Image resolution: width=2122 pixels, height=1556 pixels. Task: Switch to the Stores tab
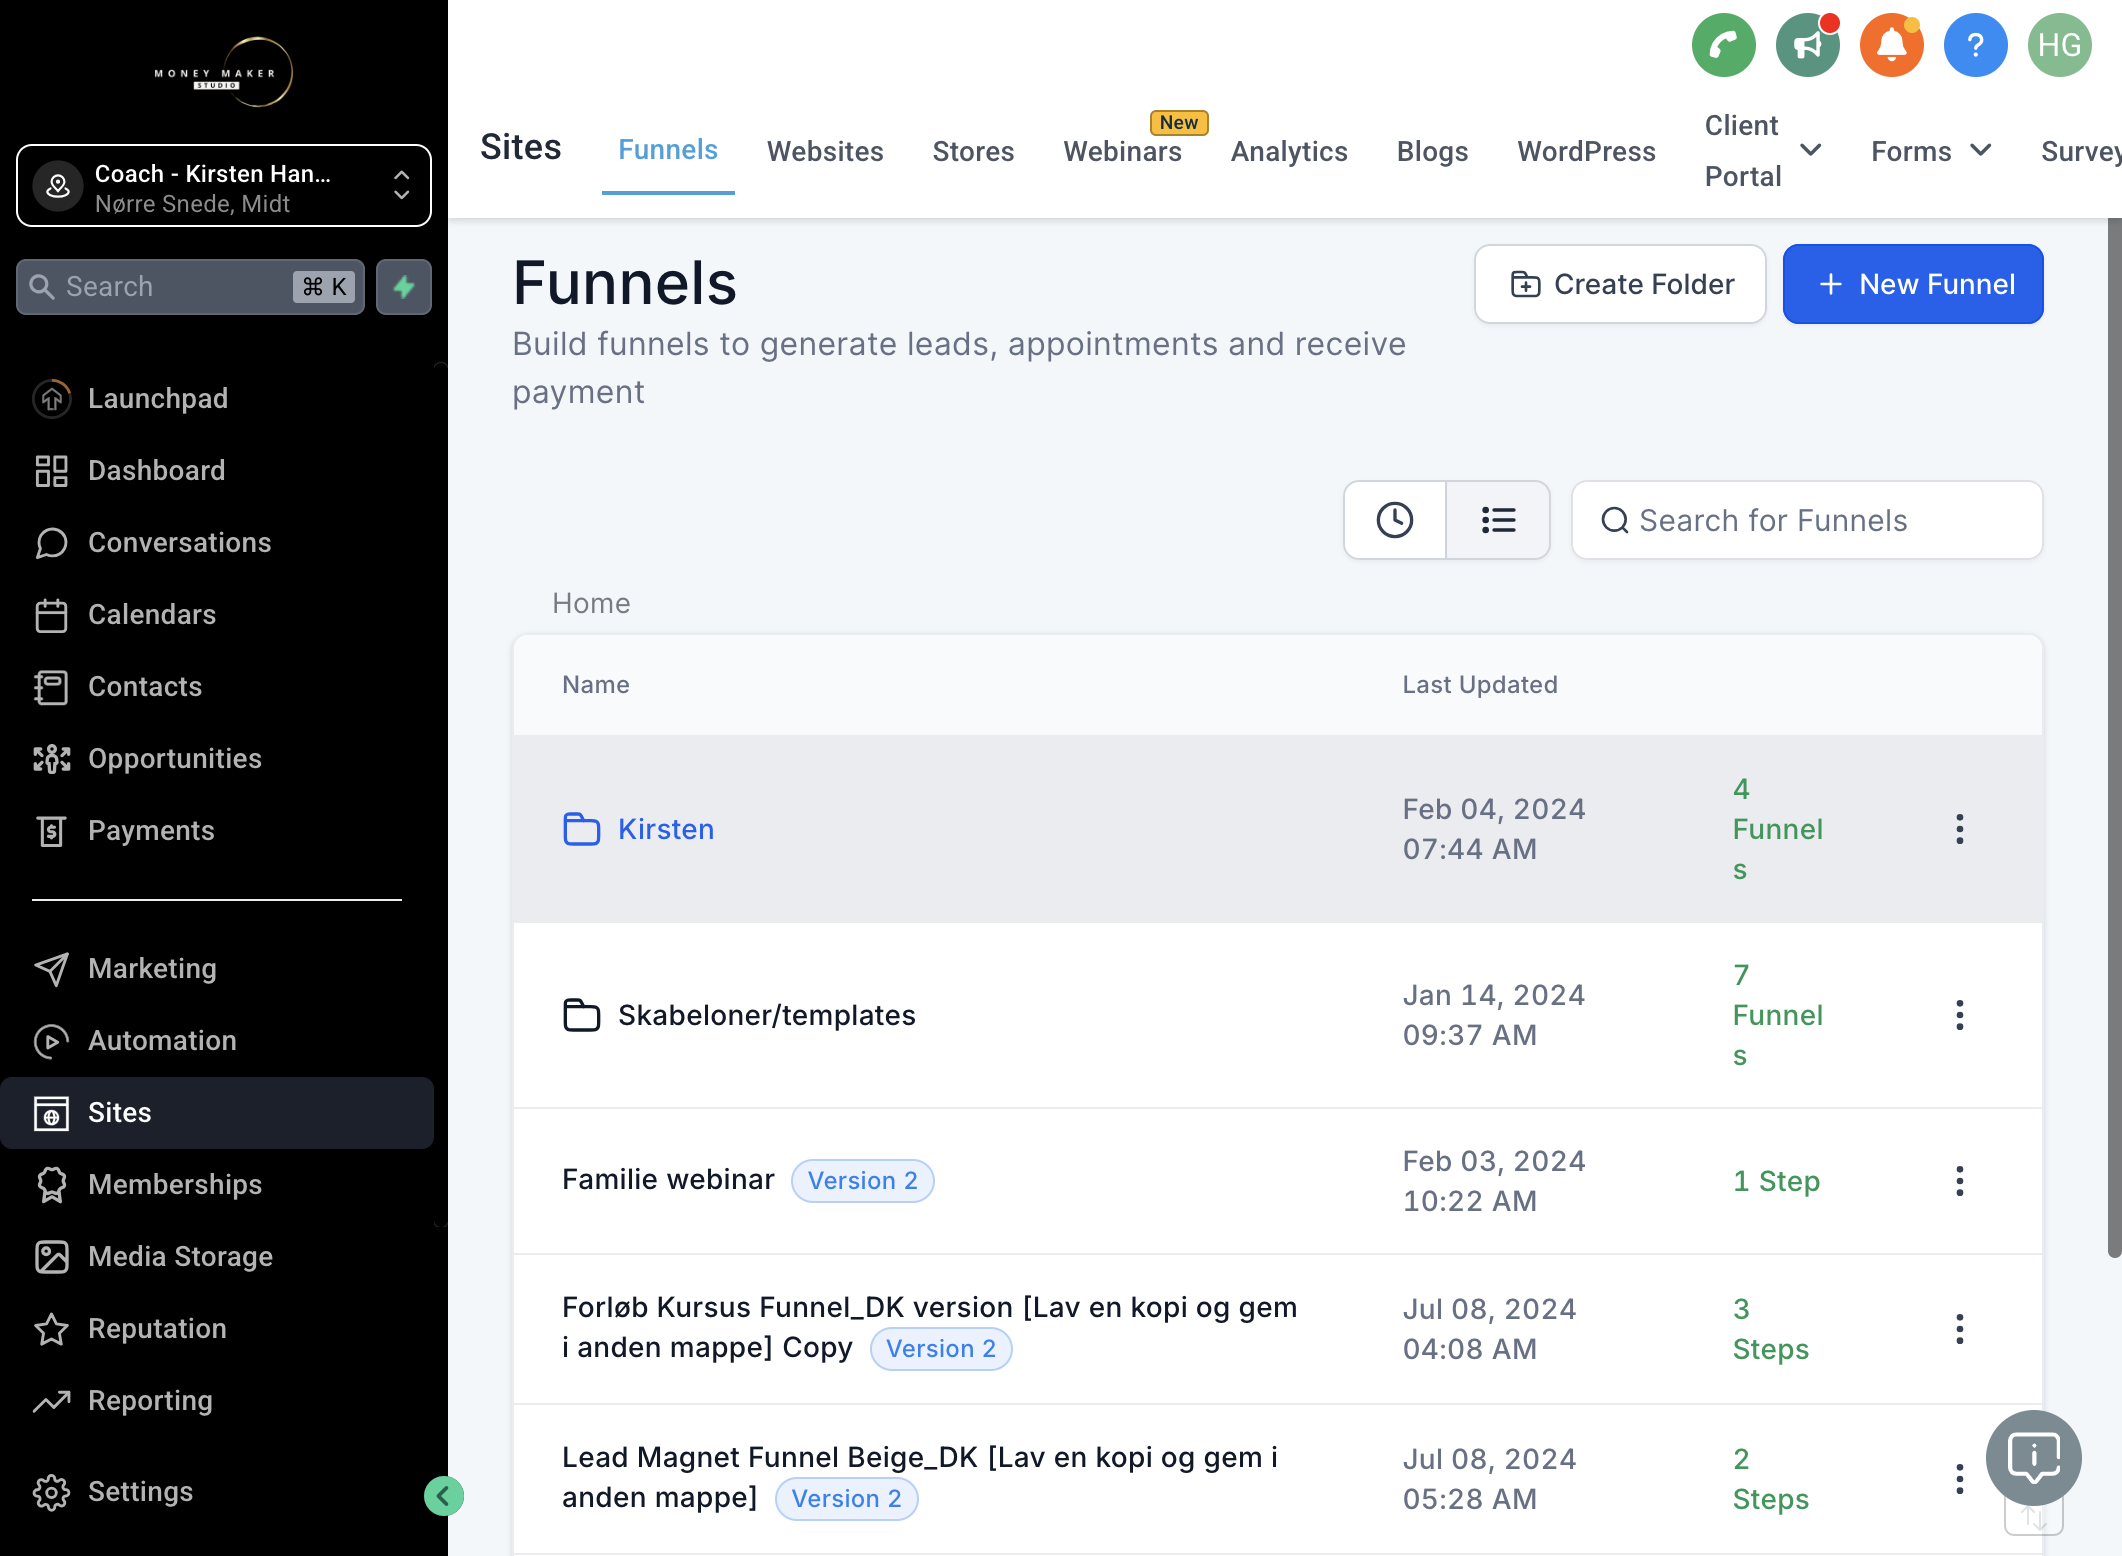(973, 151)
